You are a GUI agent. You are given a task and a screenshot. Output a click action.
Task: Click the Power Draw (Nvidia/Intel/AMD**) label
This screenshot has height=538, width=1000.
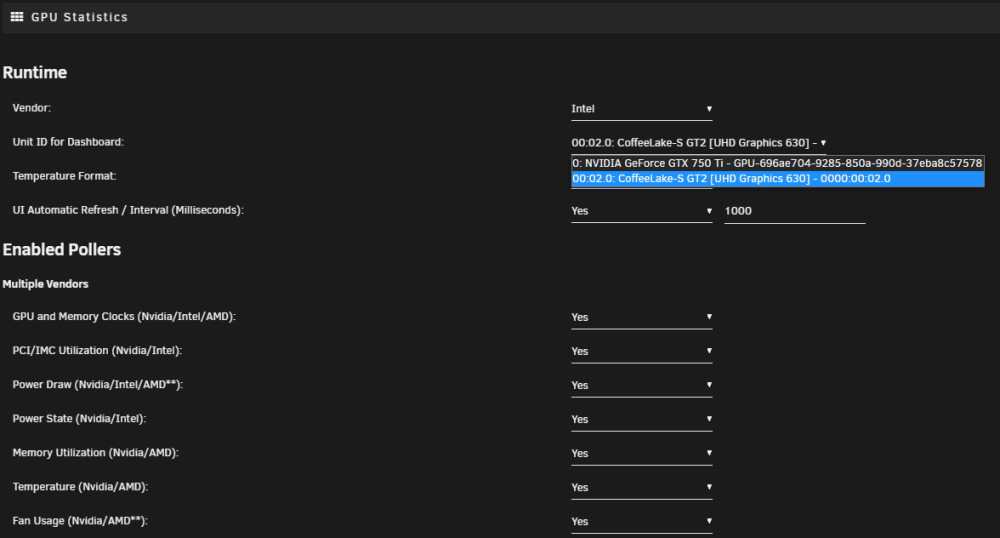pyautogui.click(x=98, y=384)
